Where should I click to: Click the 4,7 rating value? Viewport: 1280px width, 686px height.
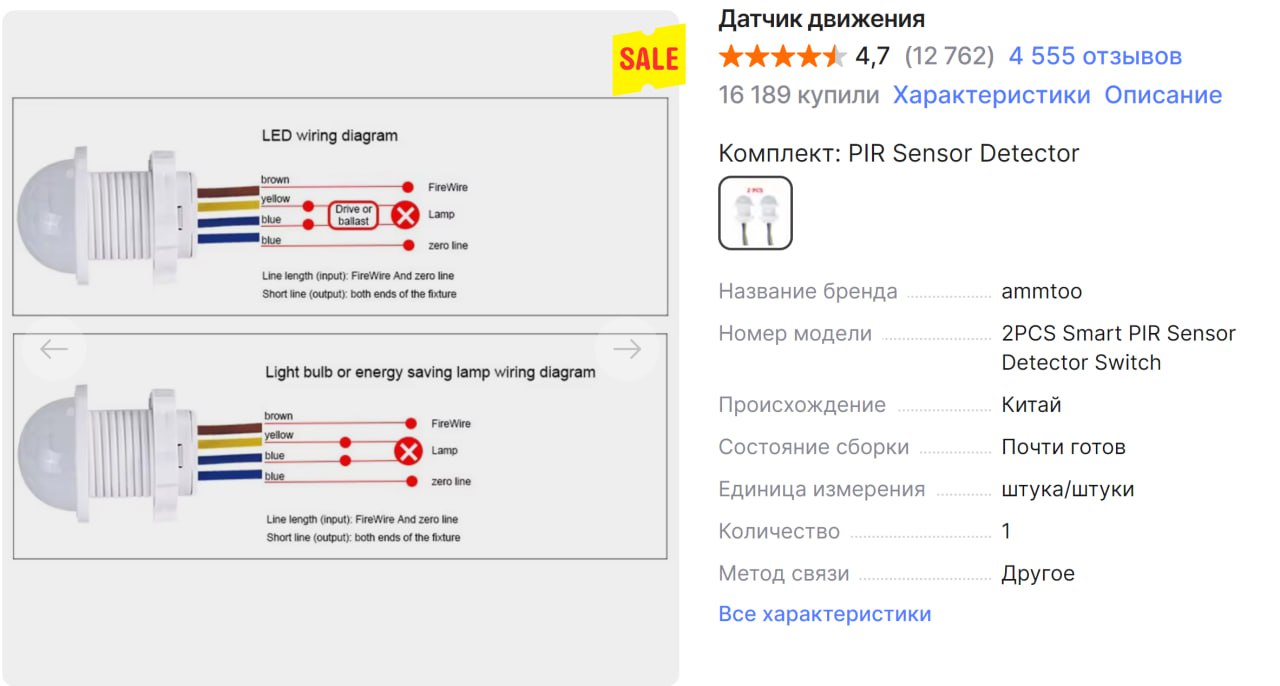pos(872,56)
